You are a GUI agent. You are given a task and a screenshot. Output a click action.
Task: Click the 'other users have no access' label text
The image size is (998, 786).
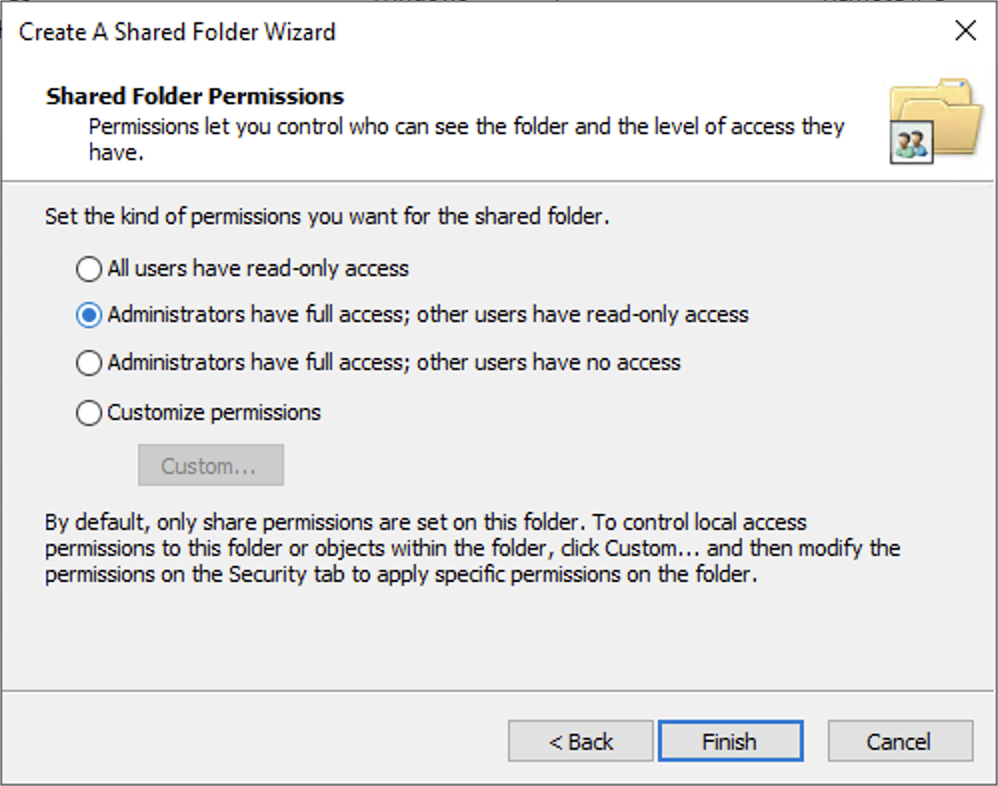pos(548,363)
